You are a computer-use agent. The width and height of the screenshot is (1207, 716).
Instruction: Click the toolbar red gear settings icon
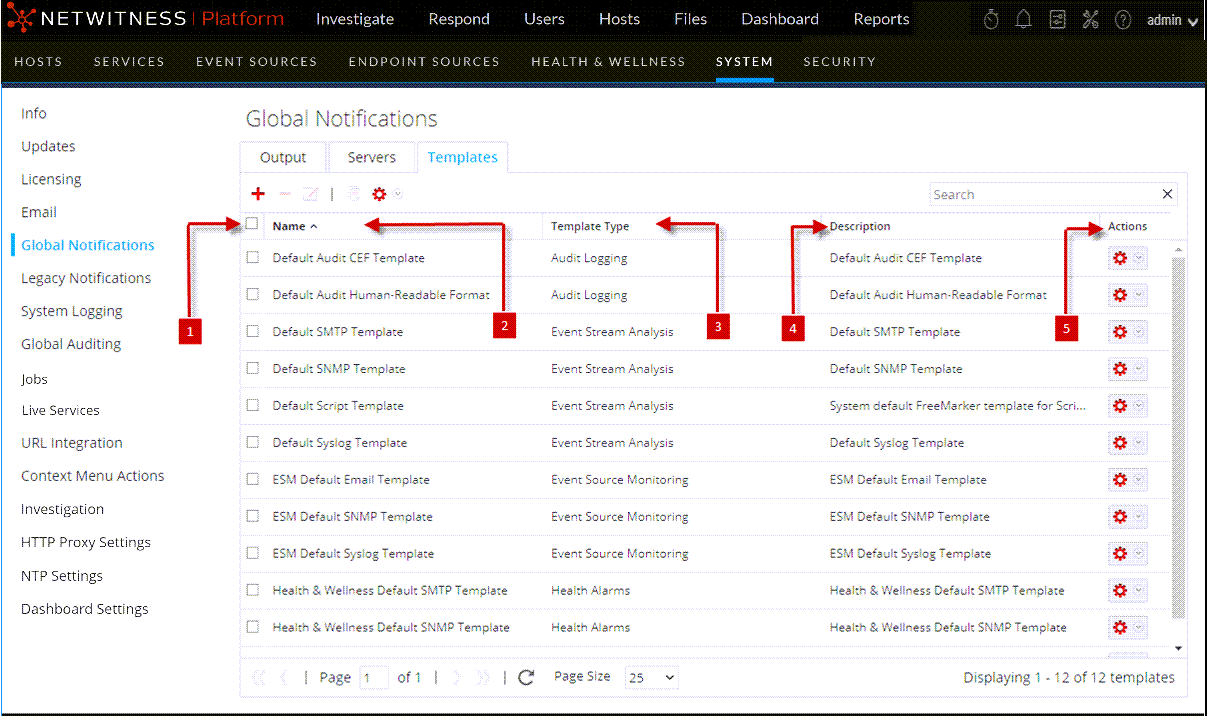pyautogui.click(x=379, y=194)
